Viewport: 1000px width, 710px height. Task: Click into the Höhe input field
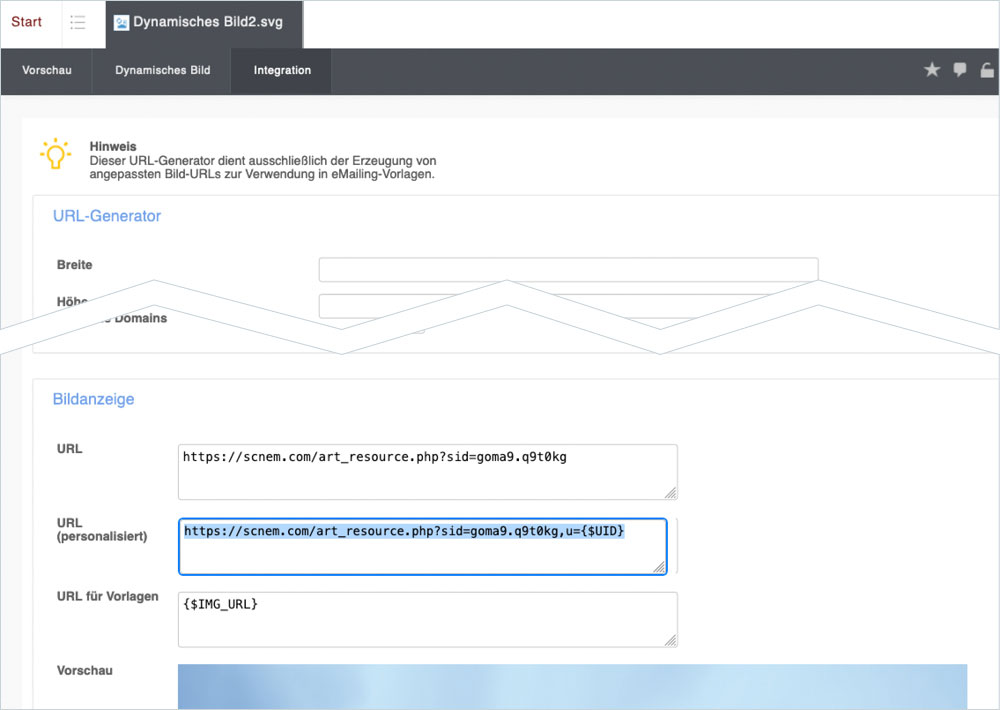[x=568, y=304]
